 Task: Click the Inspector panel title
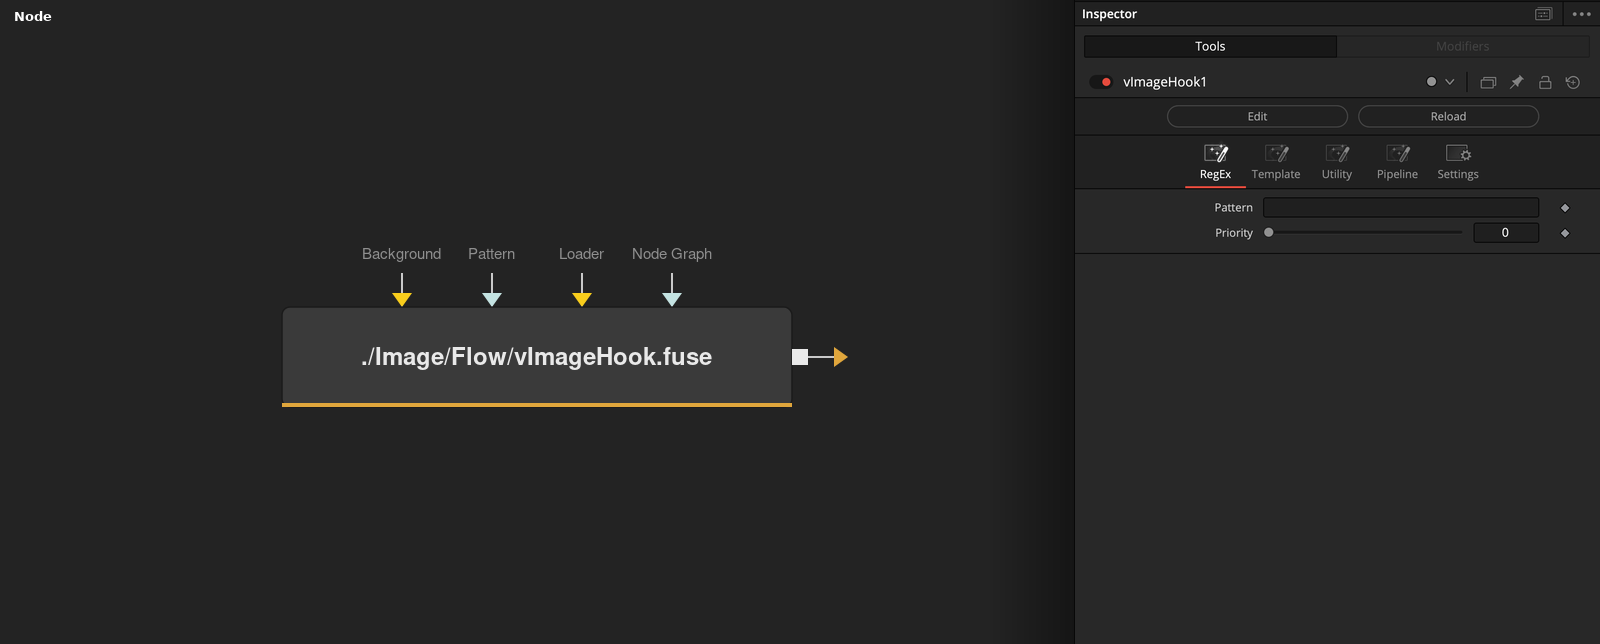1109,14
